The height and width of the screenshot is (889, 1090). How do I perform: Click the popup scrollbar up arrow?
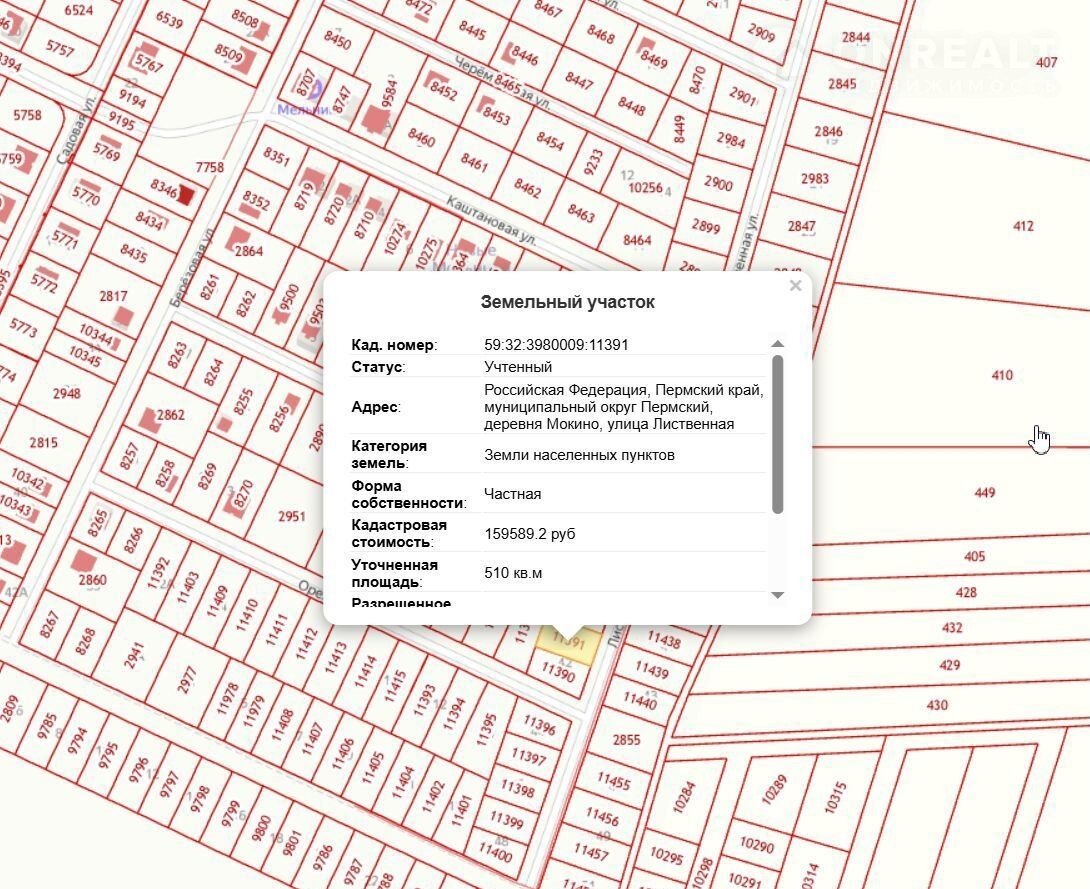point(778,344)
